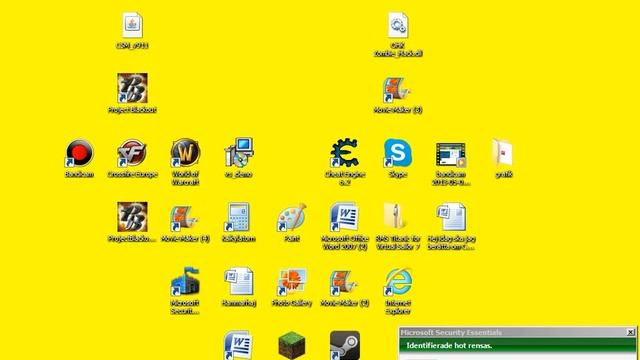
Task: Open the ProjectBlacko... icon without shortcut arrow
Action: (132, 217)
